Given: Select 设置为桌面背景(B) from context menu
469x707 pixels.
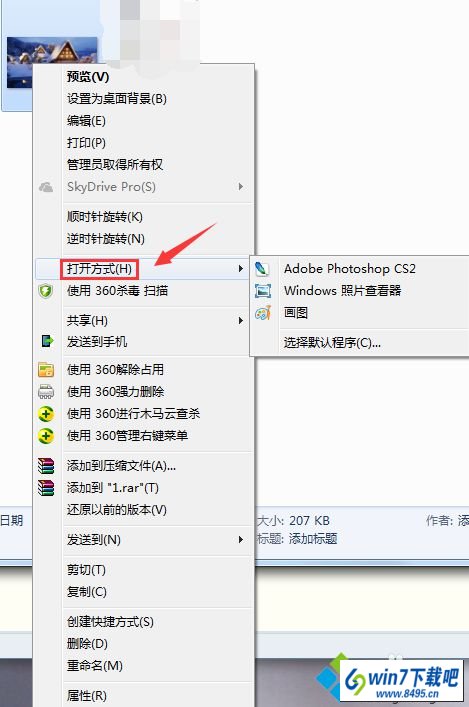Looking at the screenshot, I should point(117,99).
